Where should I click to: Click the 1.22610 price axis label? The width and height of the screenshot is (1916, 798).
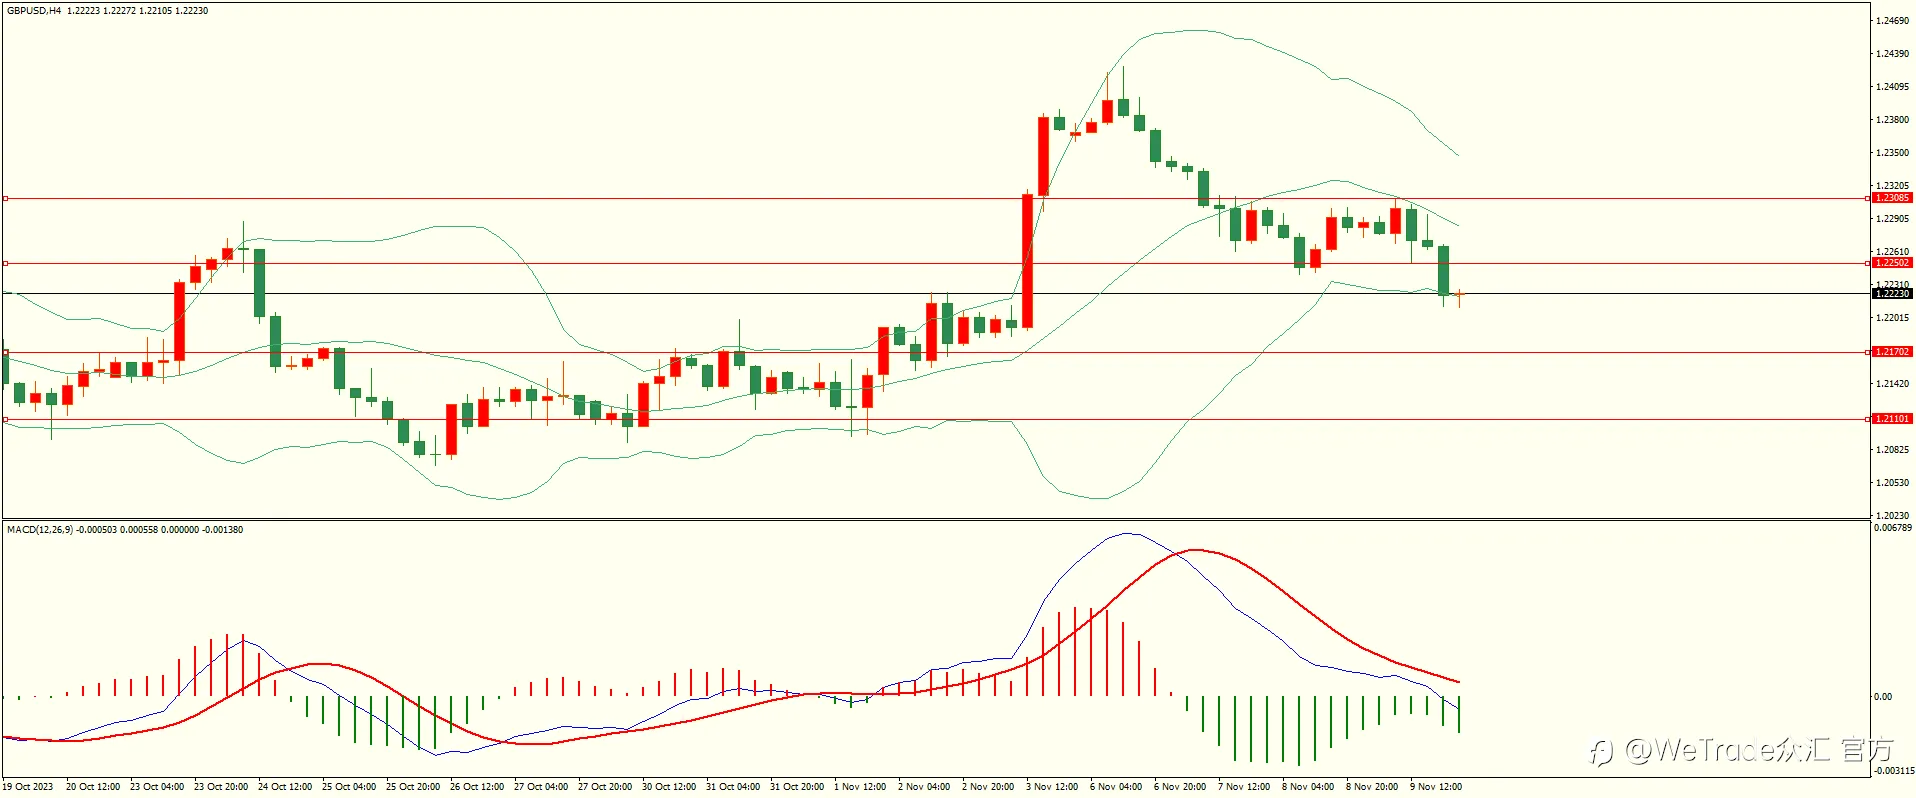click(1892, 252)
